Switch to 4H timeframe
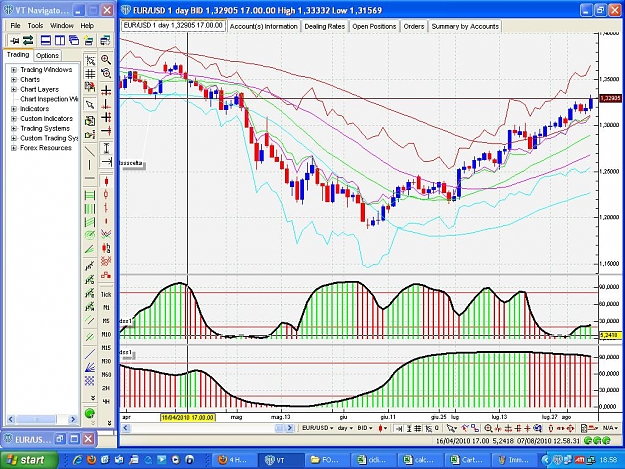Viewport: 625px width, 469px height. [106, 402]
